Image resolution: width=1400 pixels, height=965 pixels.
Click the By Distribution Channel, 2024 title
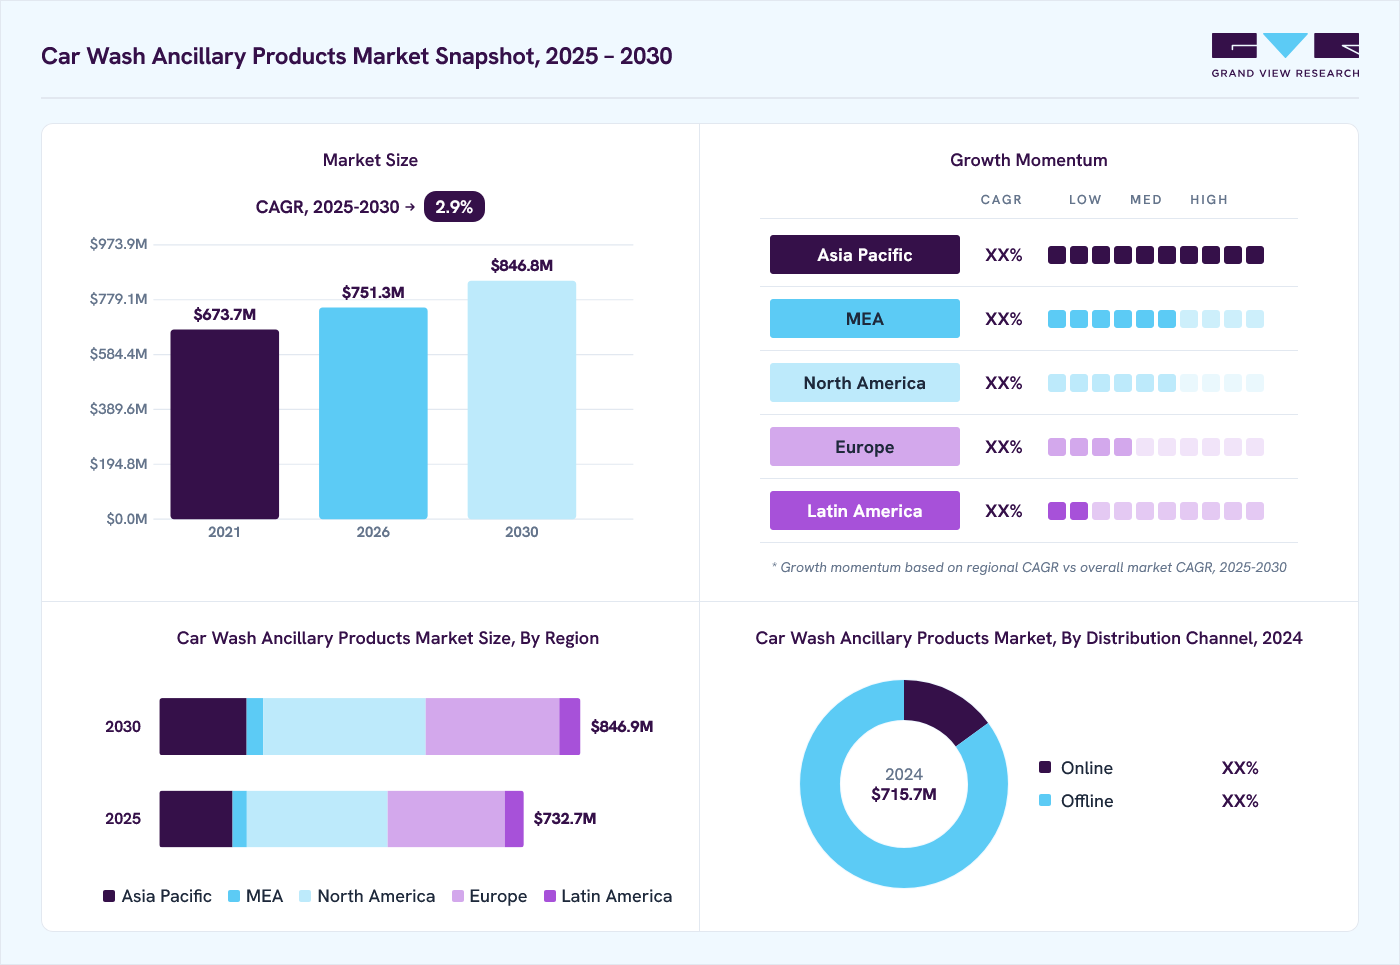tap(1029, 638)
